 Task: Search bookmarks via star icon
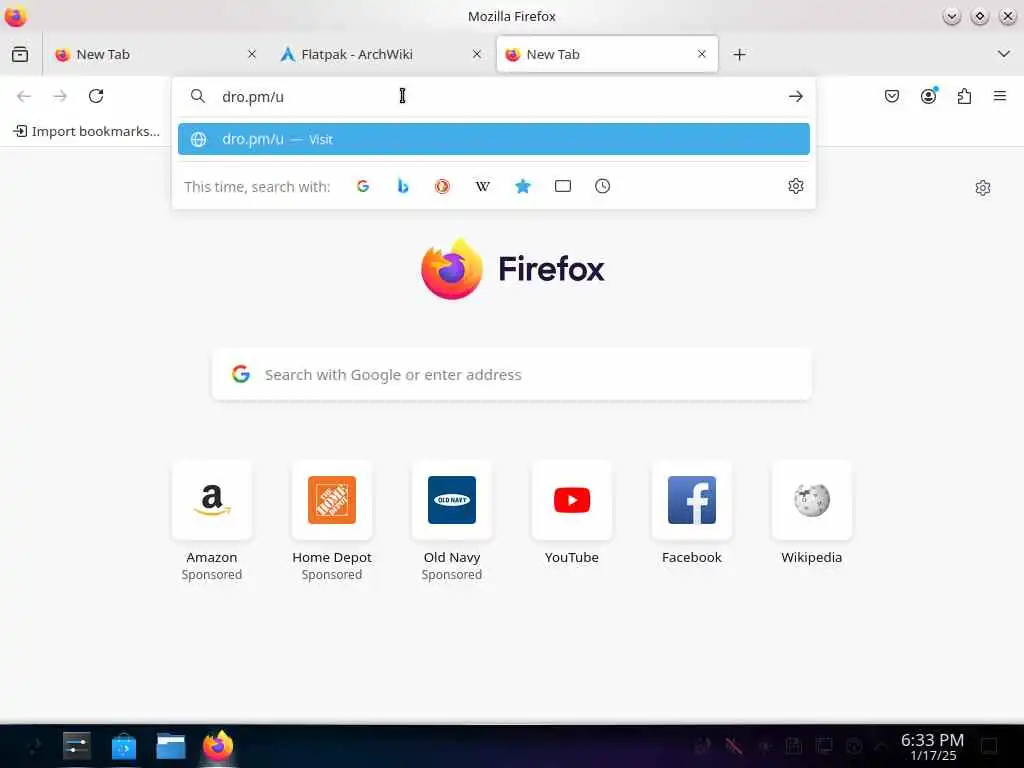[x=522, y=187]
